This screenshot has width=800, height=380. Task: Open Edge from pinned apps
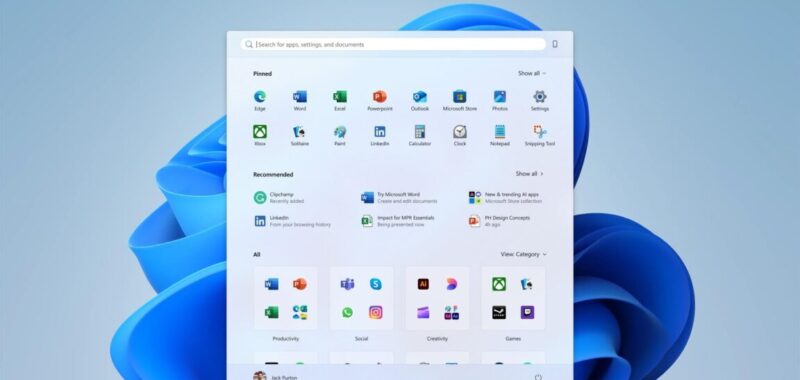point(260,100)
